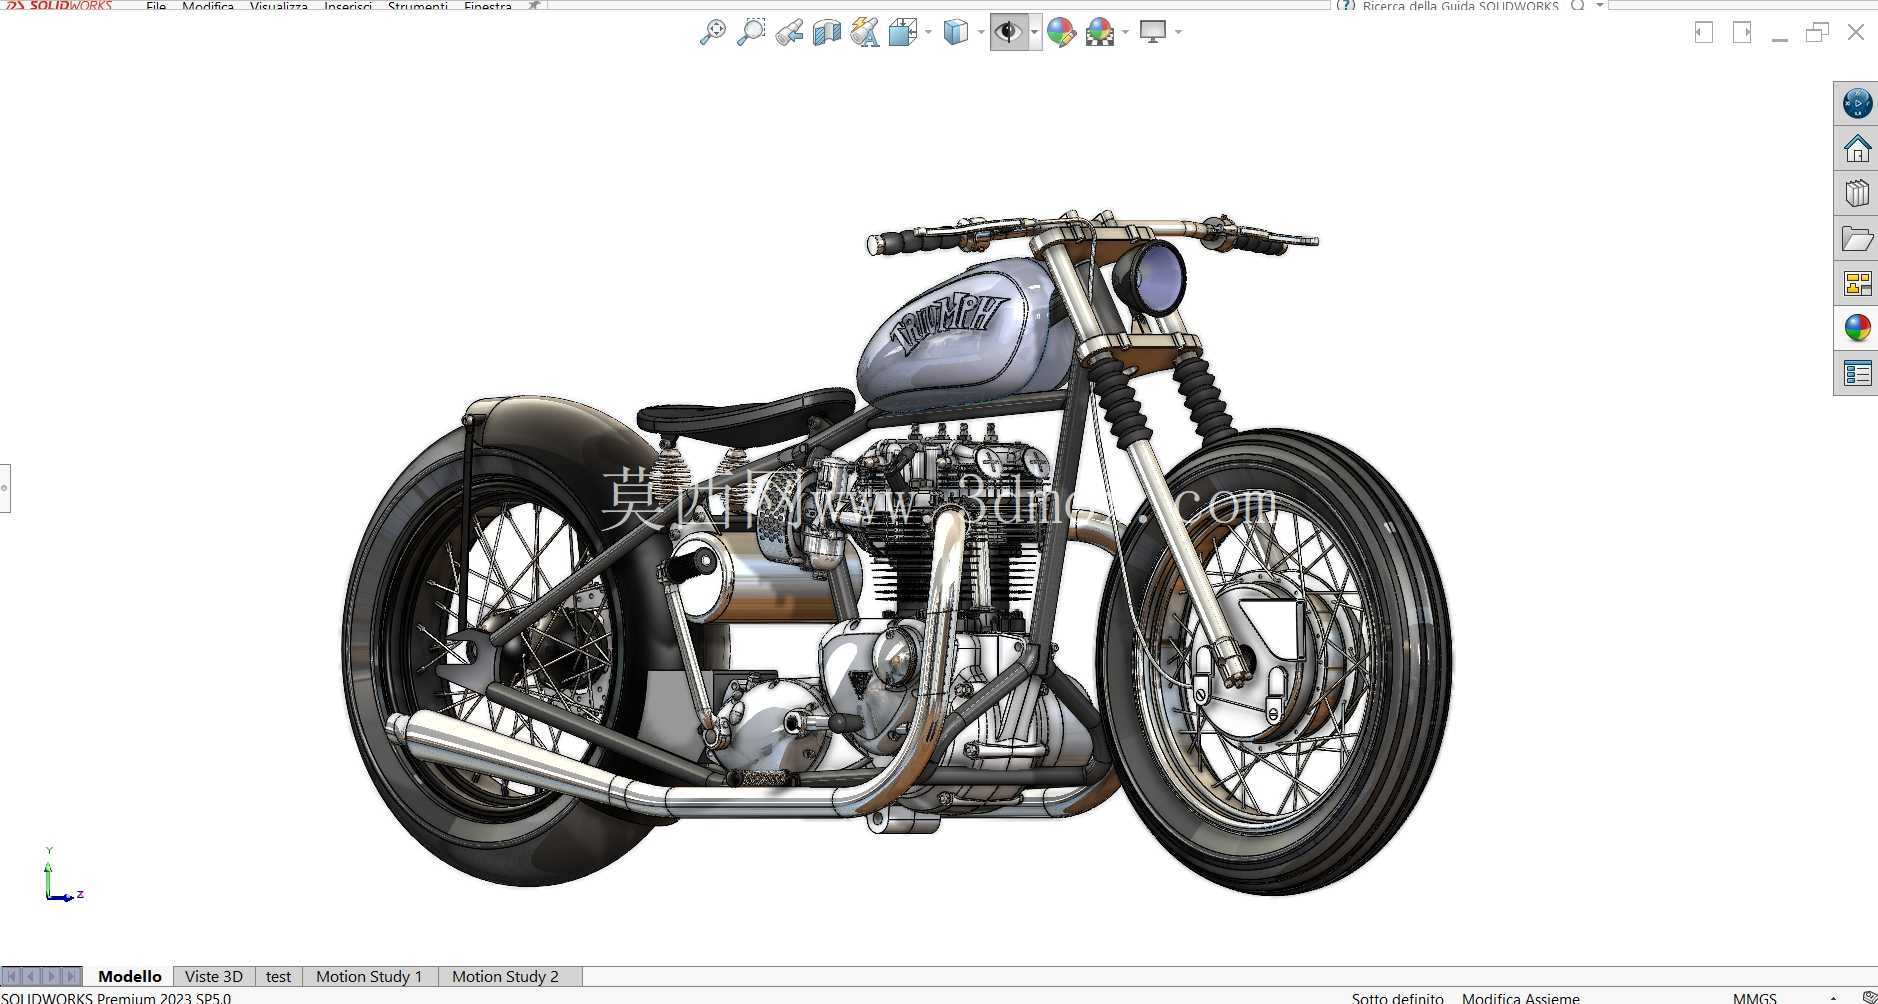Open the File Explorer folder panel icon
The image size is (1878, 1004).
coord(1857,239)
